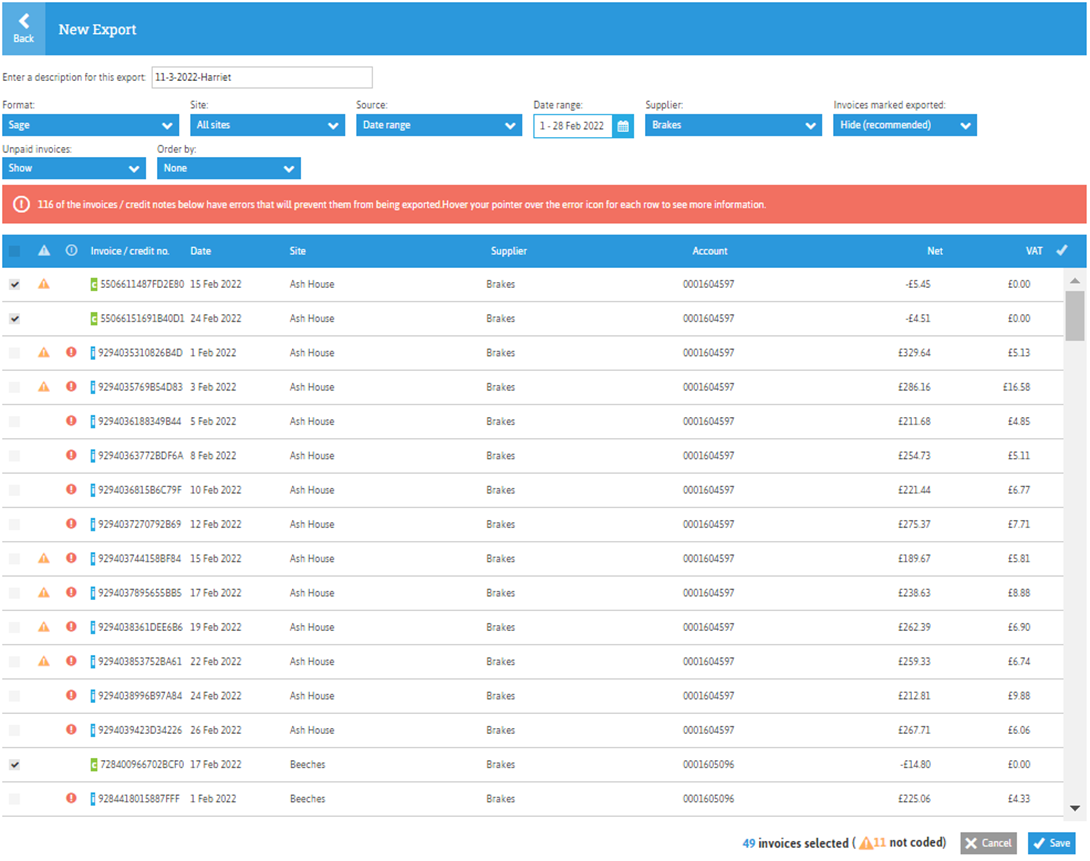Click the error column header circle icon
The height and width of the screenshot is (861, 1090).
71,251
